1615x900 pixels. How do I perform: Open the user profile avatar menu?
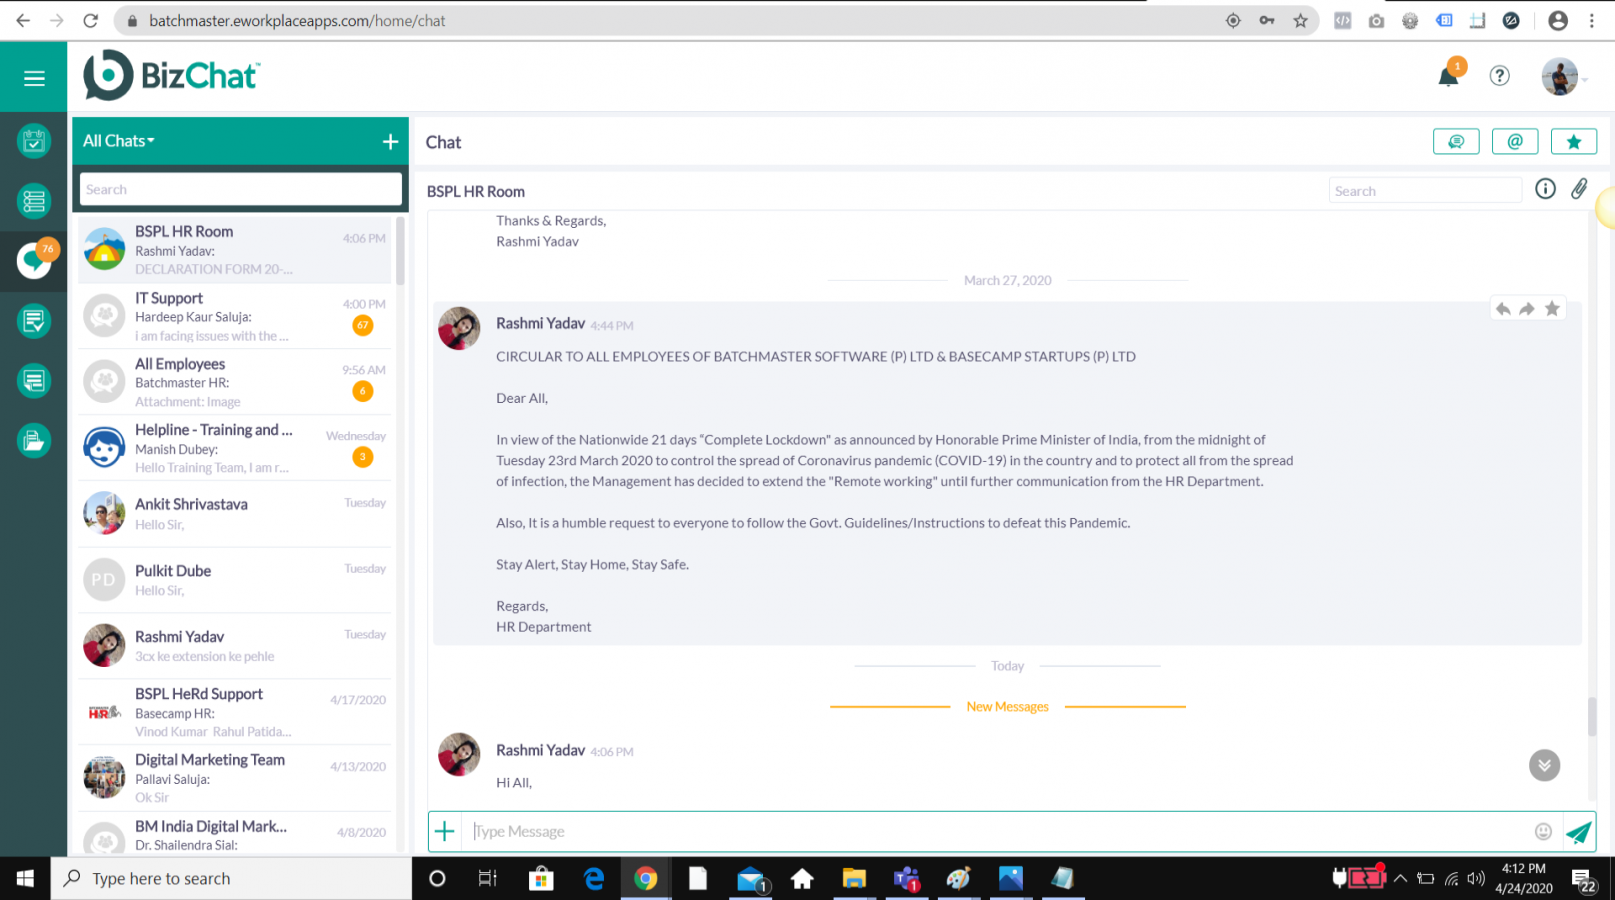(1560, 77)
